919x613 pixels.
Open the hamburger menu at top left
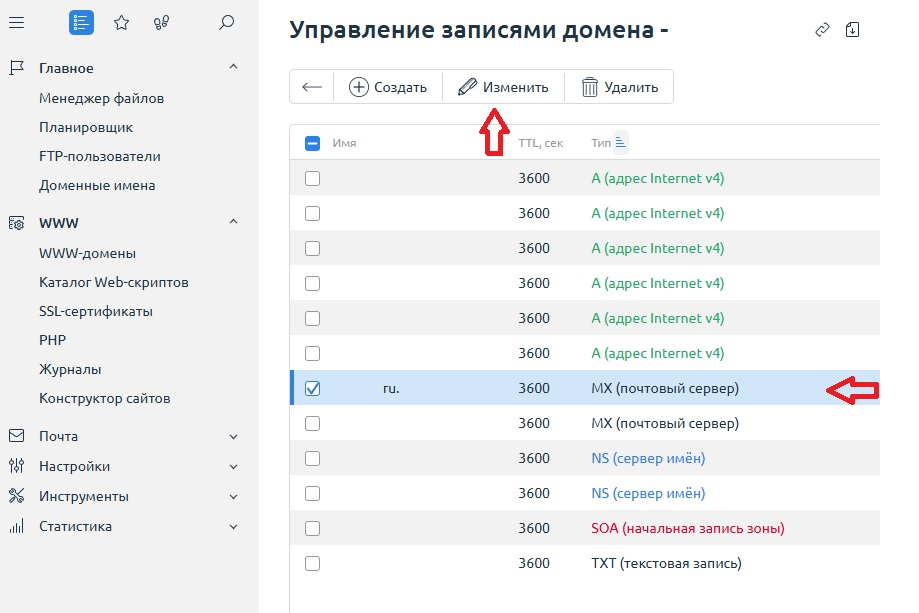[x=16, y=22]
